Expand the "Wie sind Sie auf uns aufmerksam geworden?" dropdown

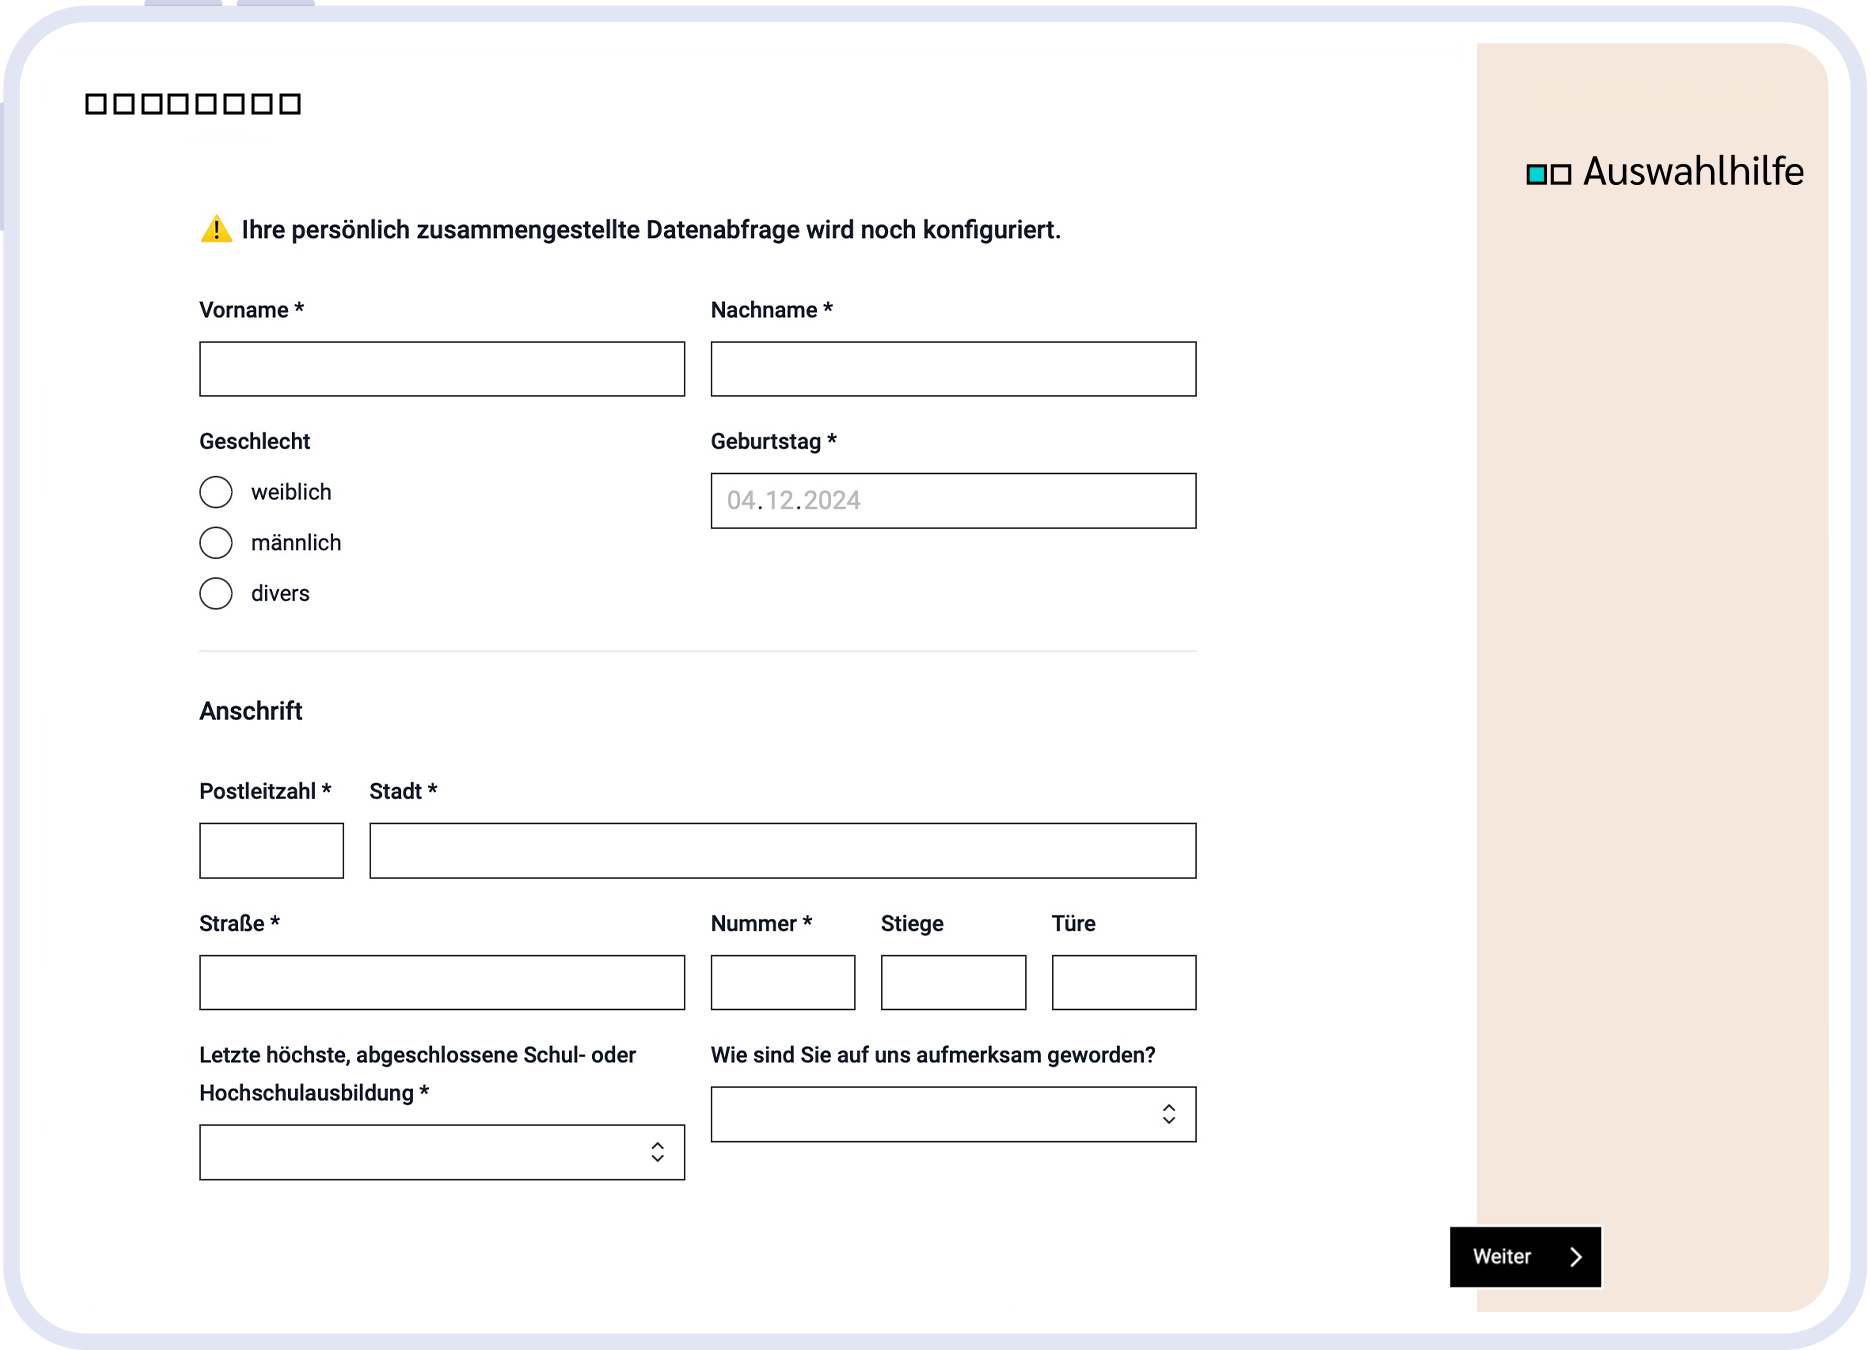[x=952, y=1114]
